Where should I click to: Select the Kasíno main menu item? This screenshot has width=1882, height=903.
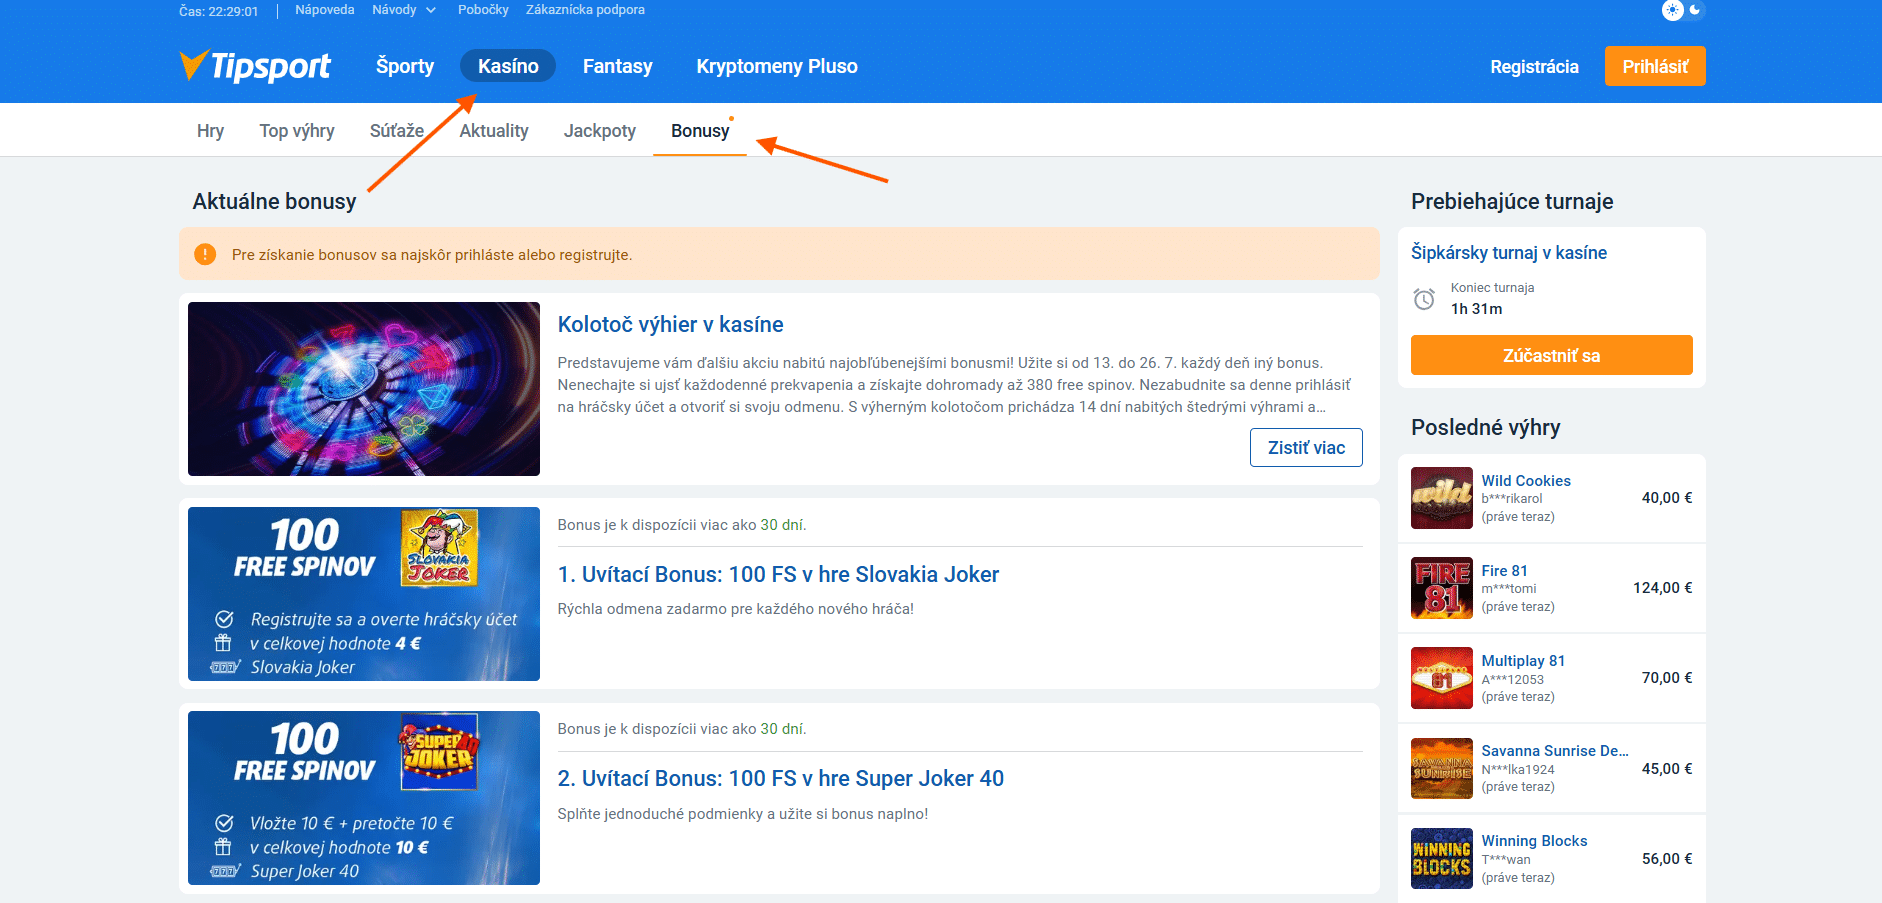tap(508, 66)
